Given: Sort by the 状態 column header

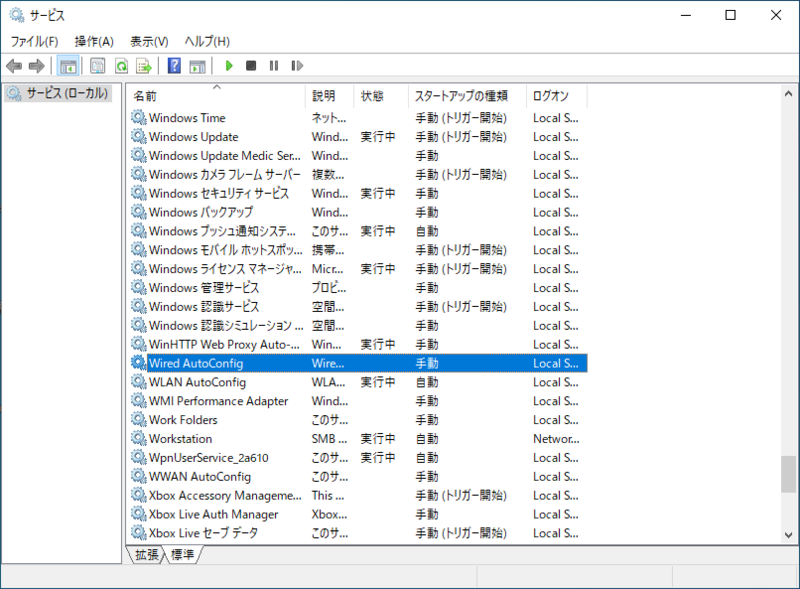Looking at the screenshot, I should (x=381, y=96).
